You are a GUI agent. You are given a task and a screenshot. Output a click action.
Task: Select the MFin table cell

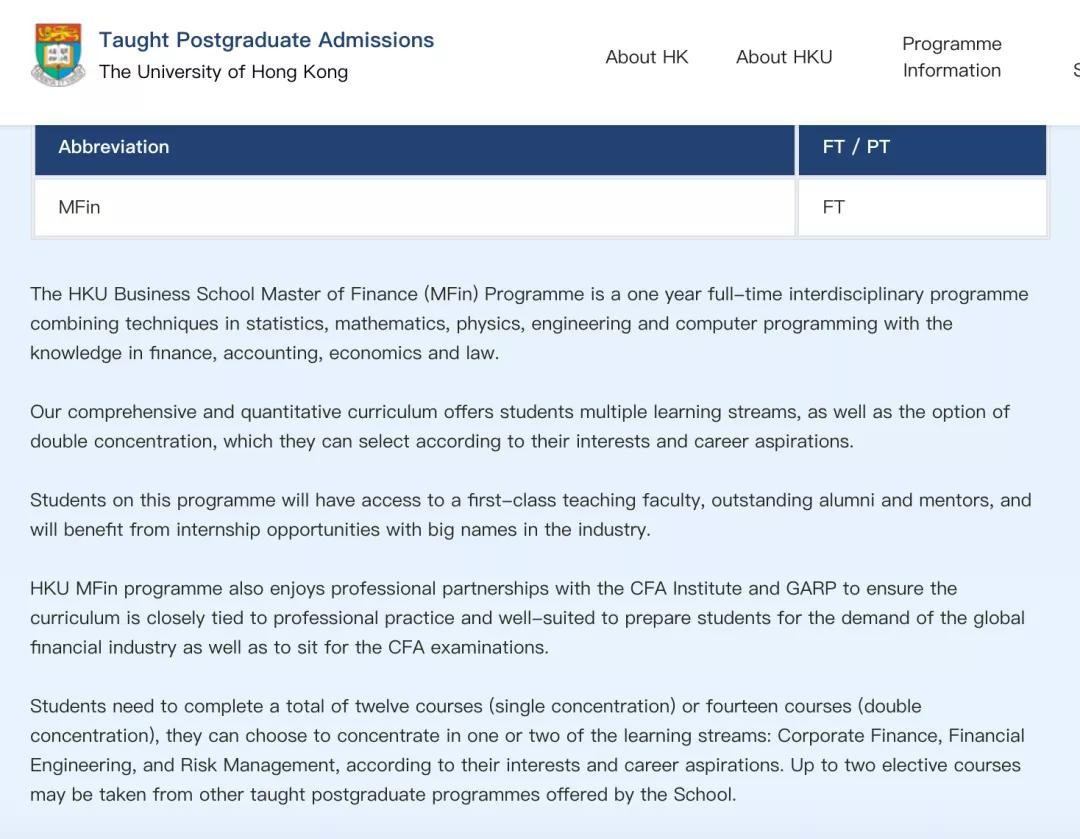[x=415, y=207]
